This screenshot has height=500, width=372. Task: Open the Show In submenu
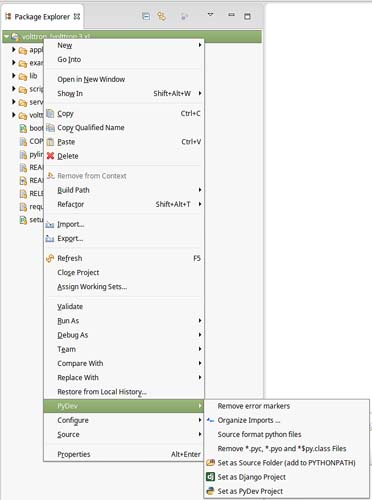(124, 93)
